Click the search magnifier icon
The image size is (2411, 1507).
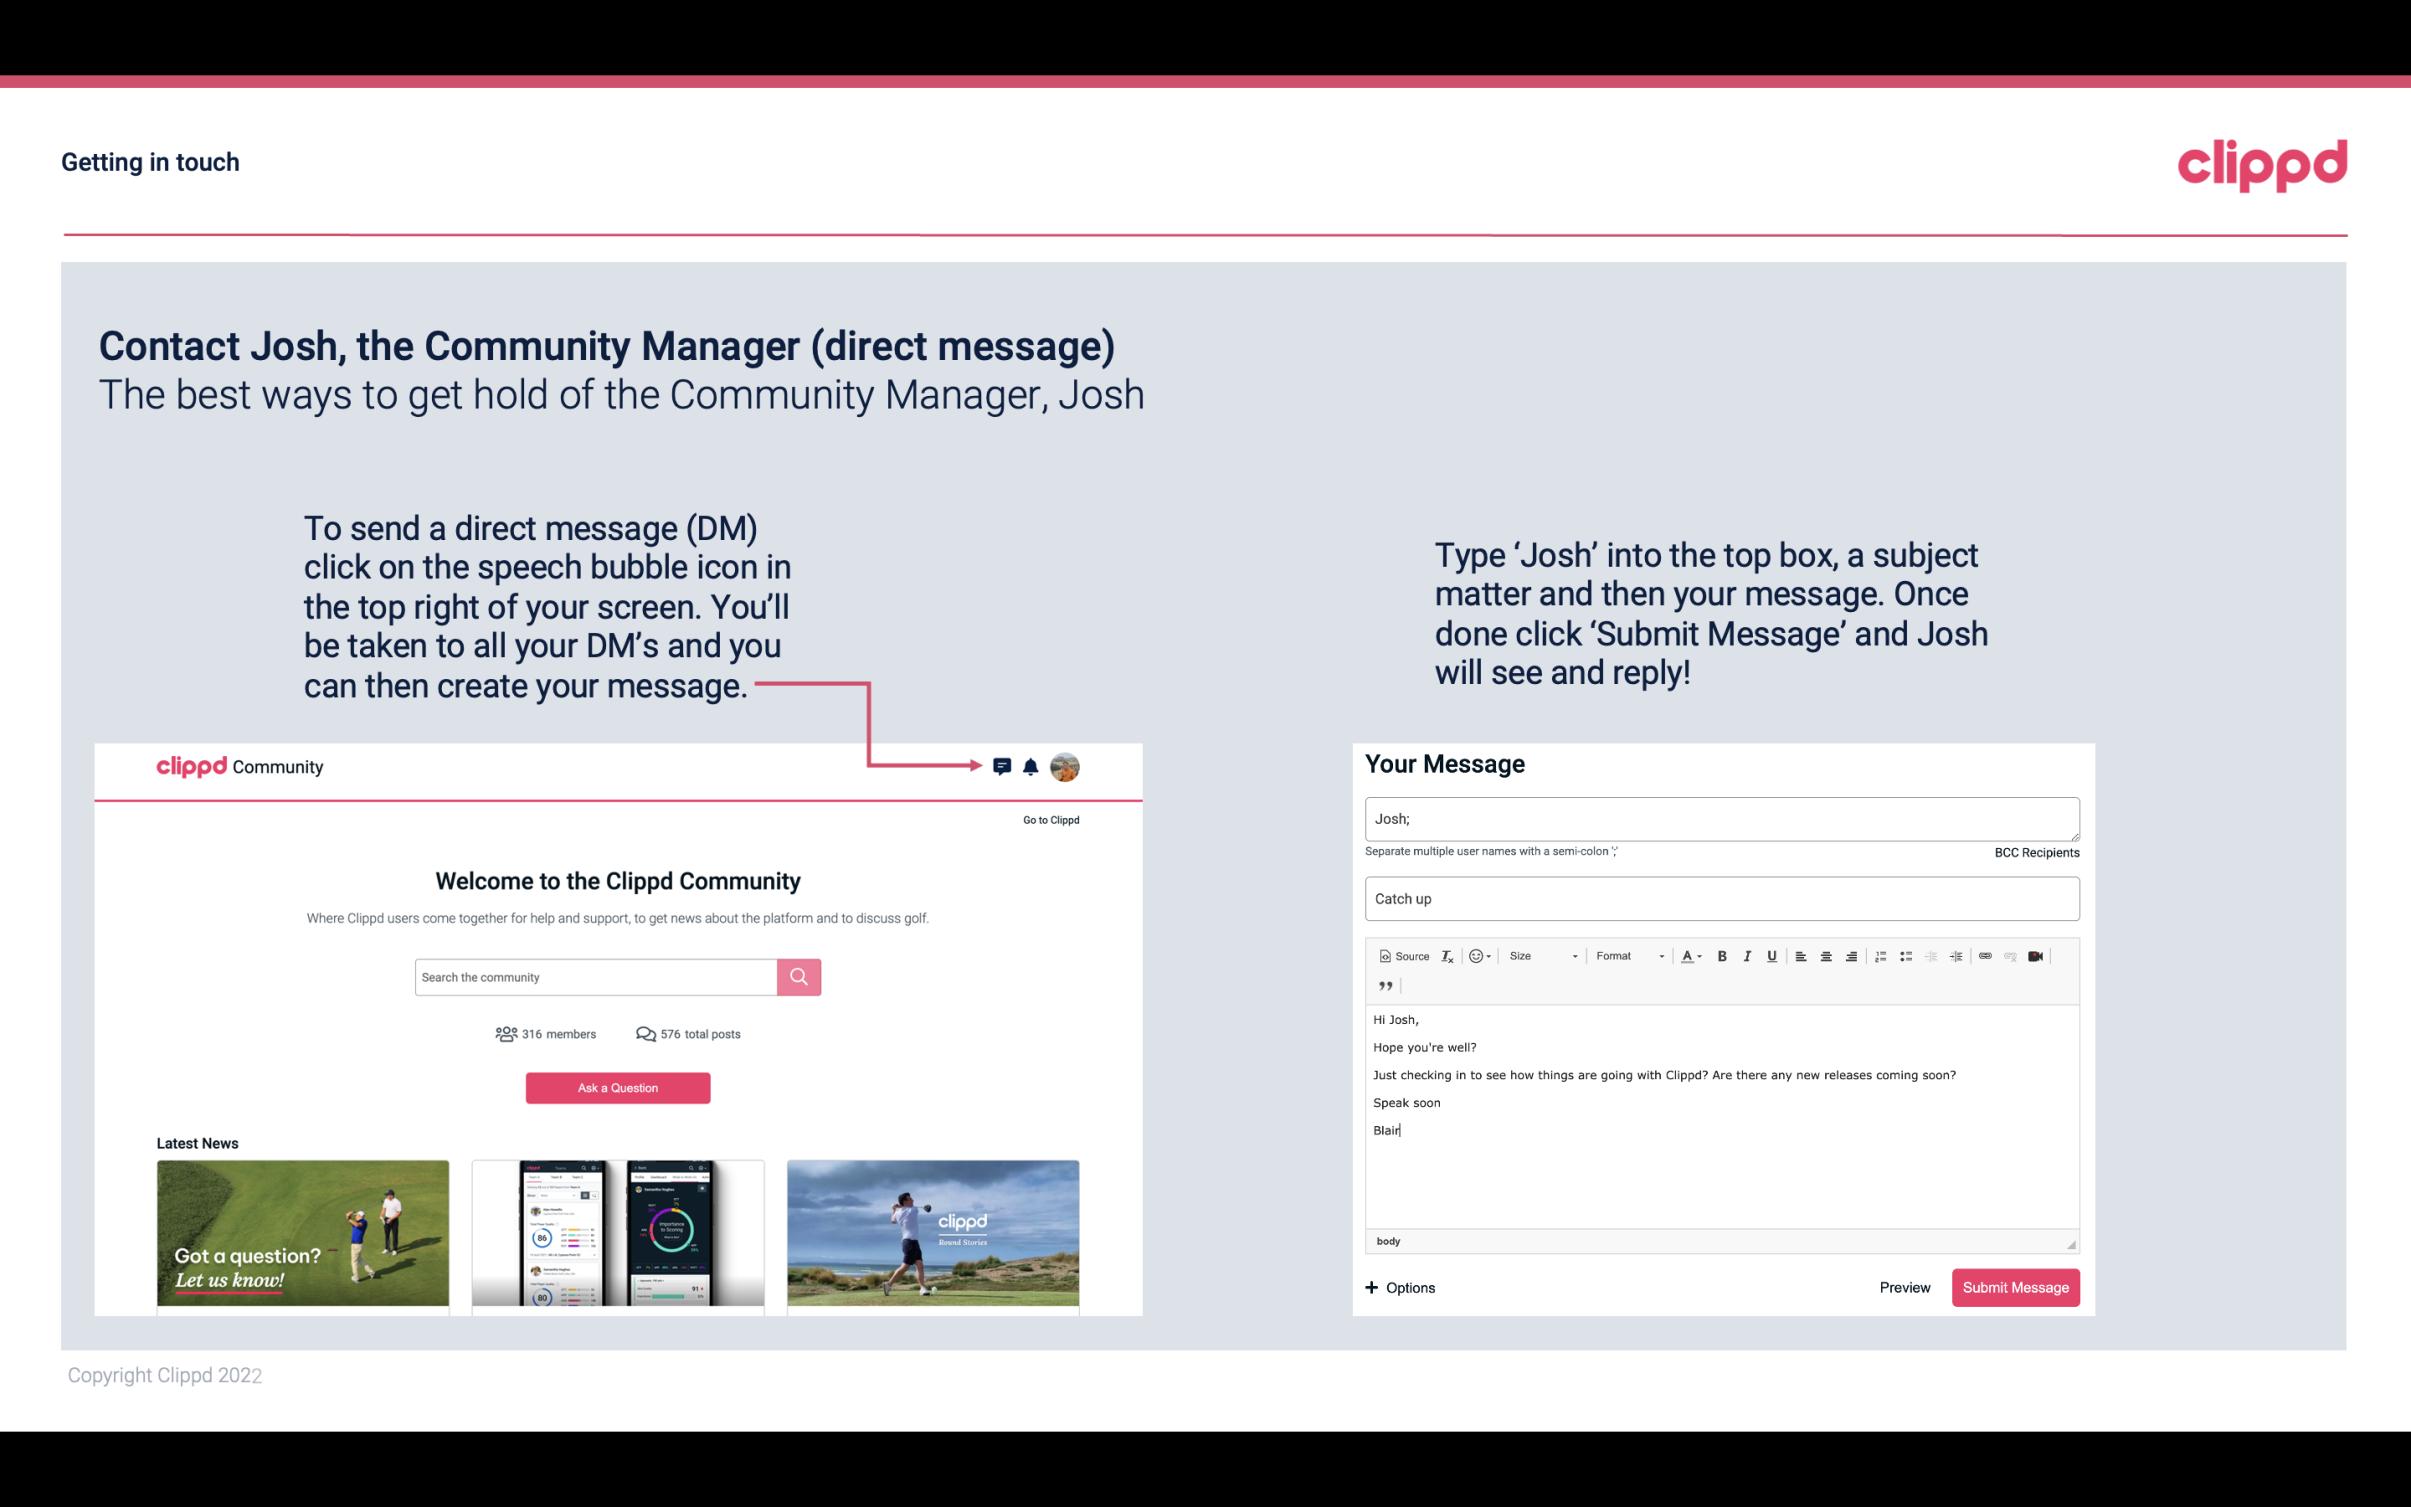coord(797,976)
